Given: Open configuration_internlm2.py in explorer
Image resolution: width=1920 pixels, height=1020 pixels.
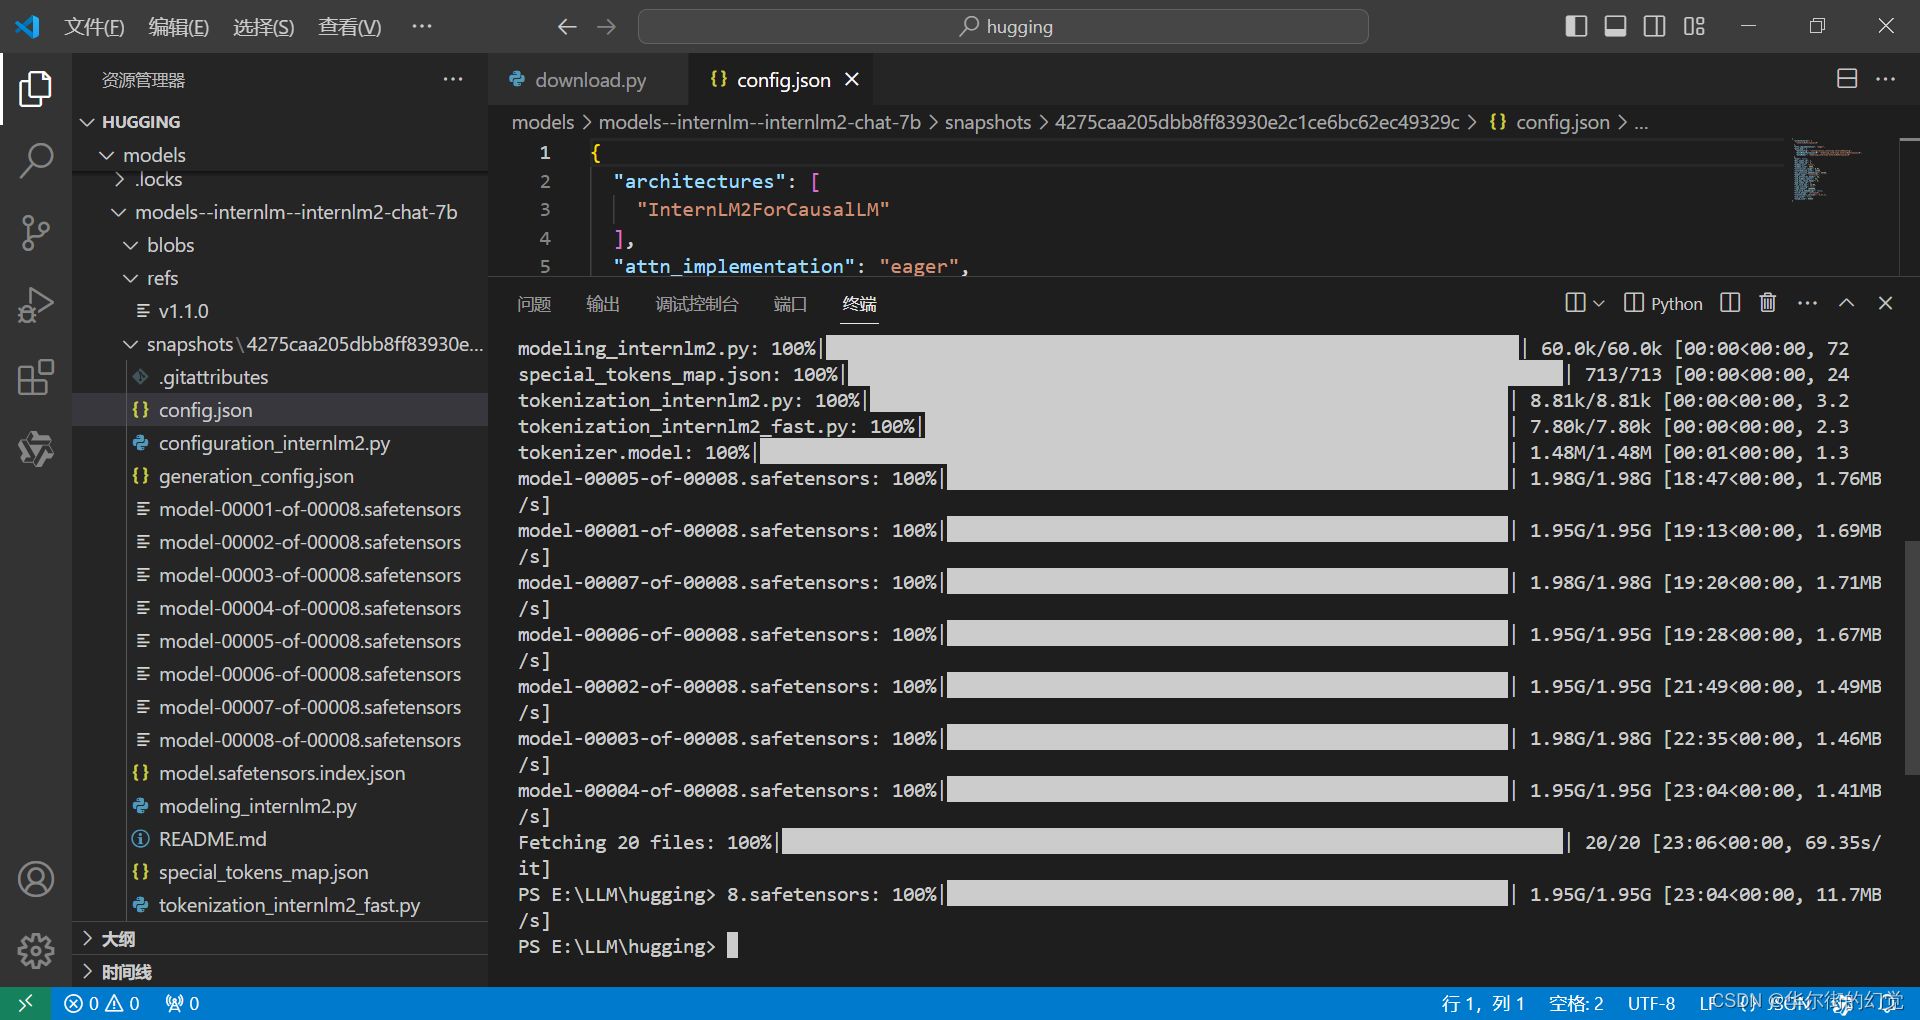Looking at the screenshot, I should coord(280,443).
